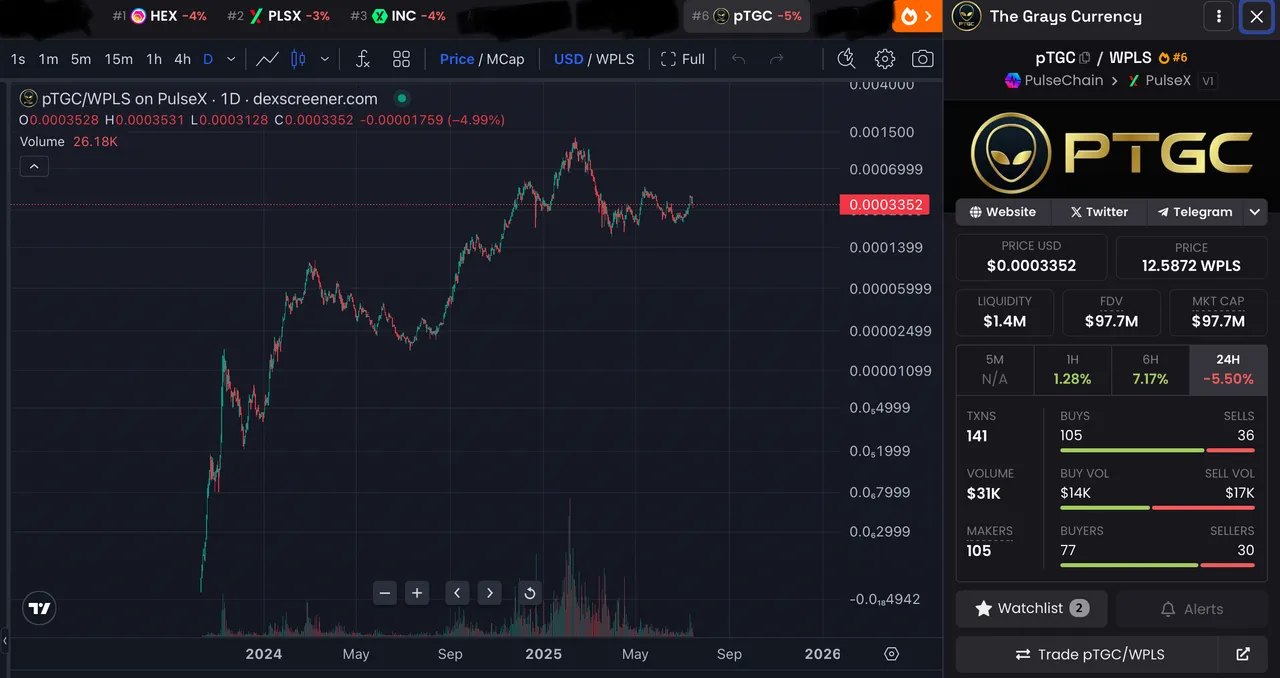Redo the chart action

tap(777, 59)
